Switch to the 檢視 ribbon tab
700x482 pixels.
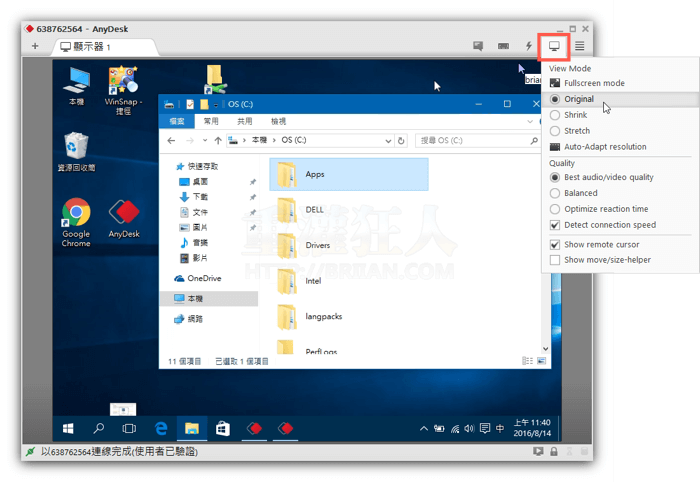[x=278, y=121]
